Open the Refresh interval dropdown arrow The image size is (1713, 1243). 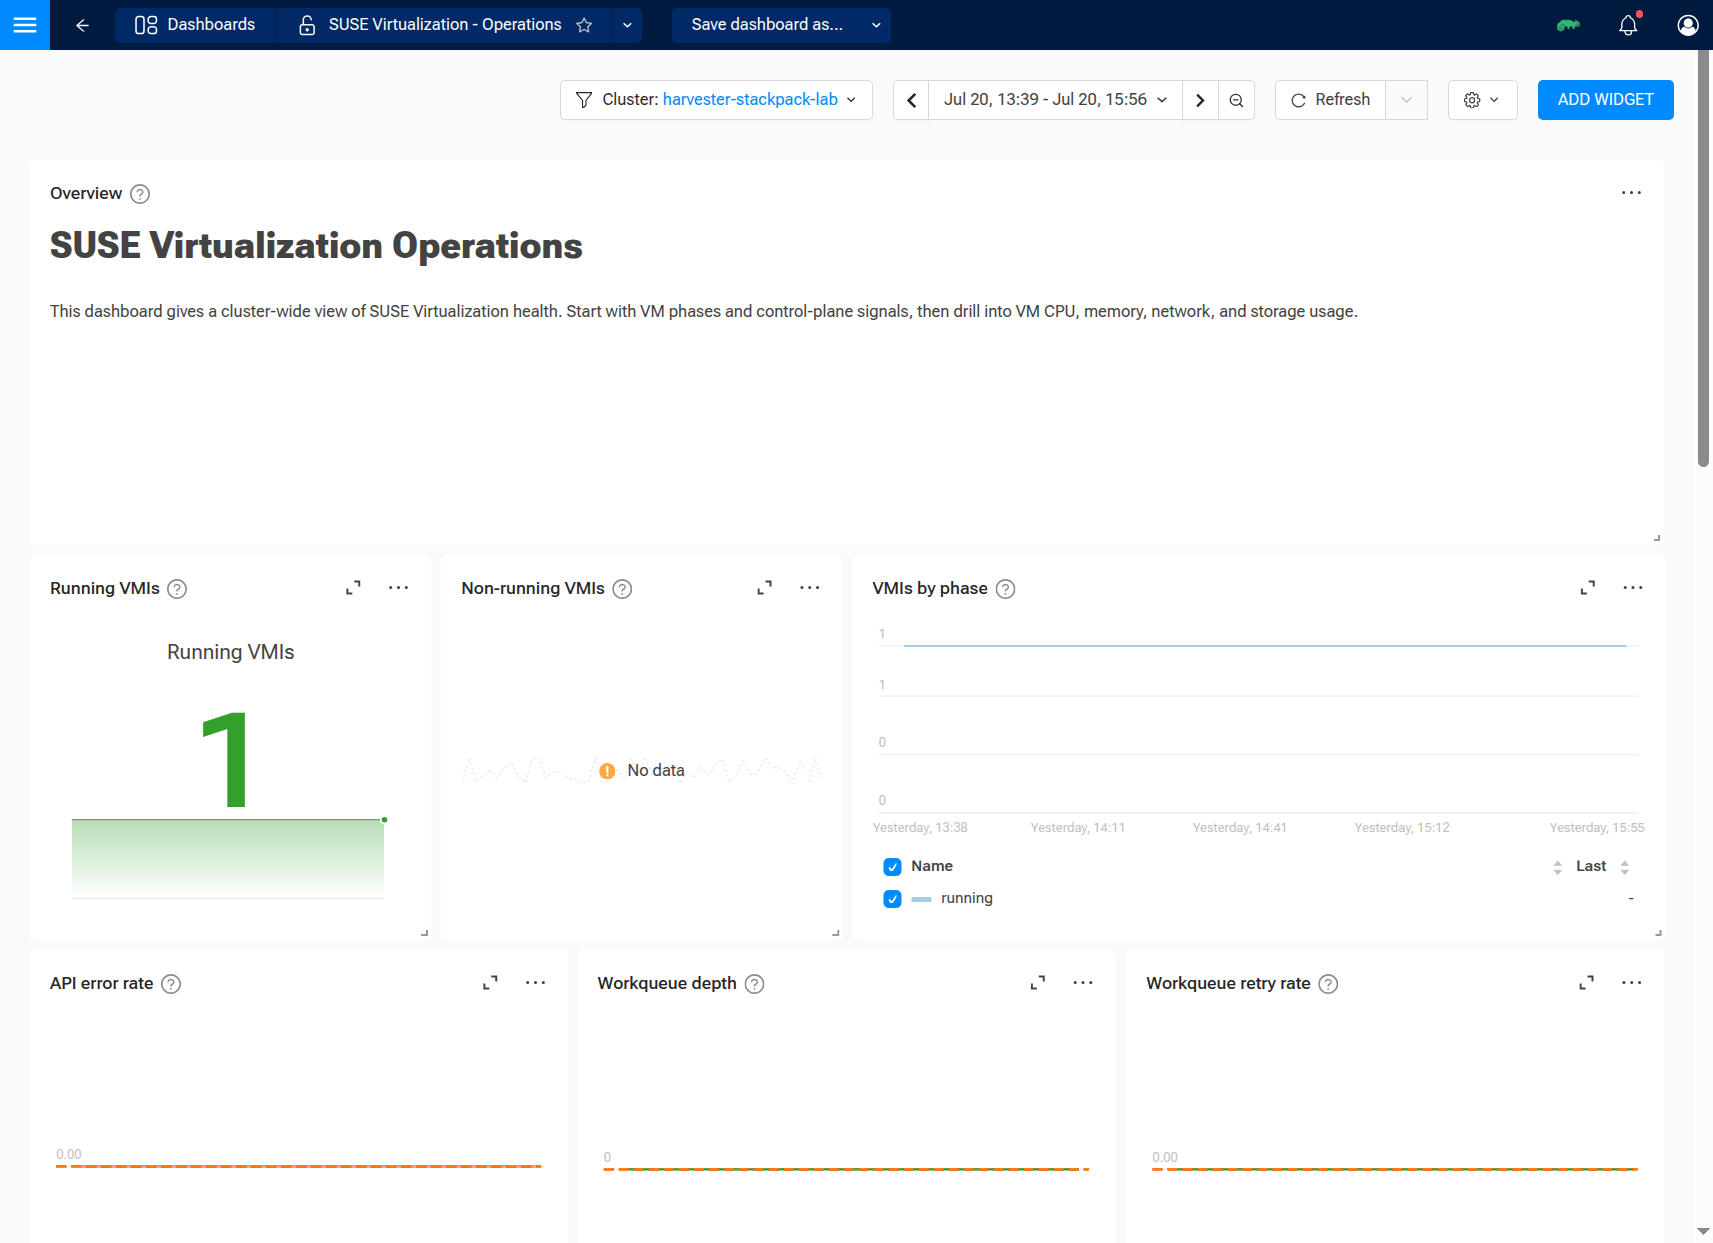[1407, 100]
